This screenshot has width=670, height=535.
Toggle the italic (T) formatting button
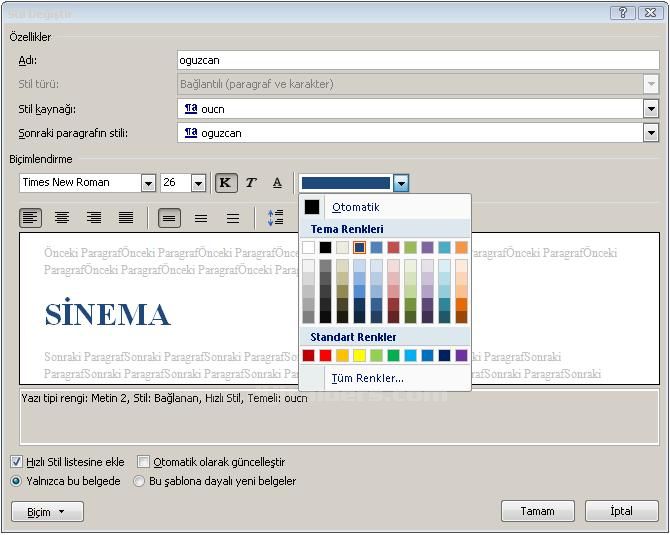coord(251,183)
